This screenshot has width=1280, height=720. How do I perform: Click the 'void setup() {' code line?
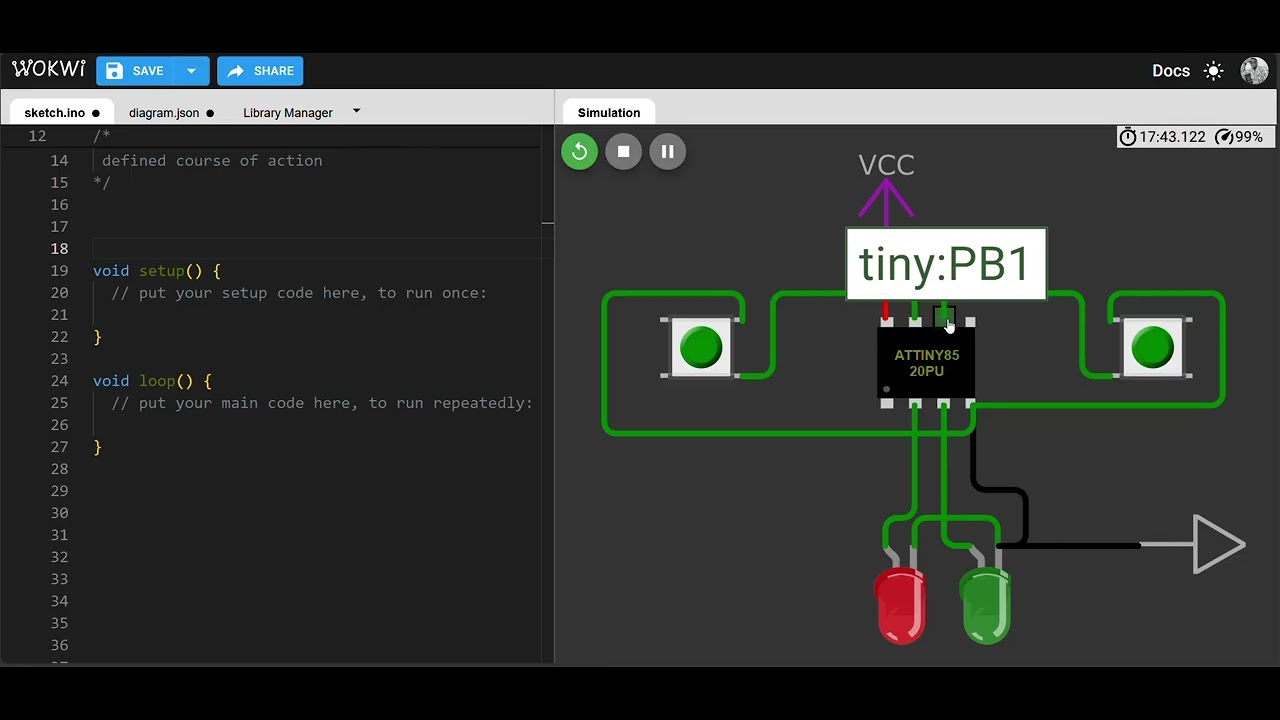pos(157,271)
